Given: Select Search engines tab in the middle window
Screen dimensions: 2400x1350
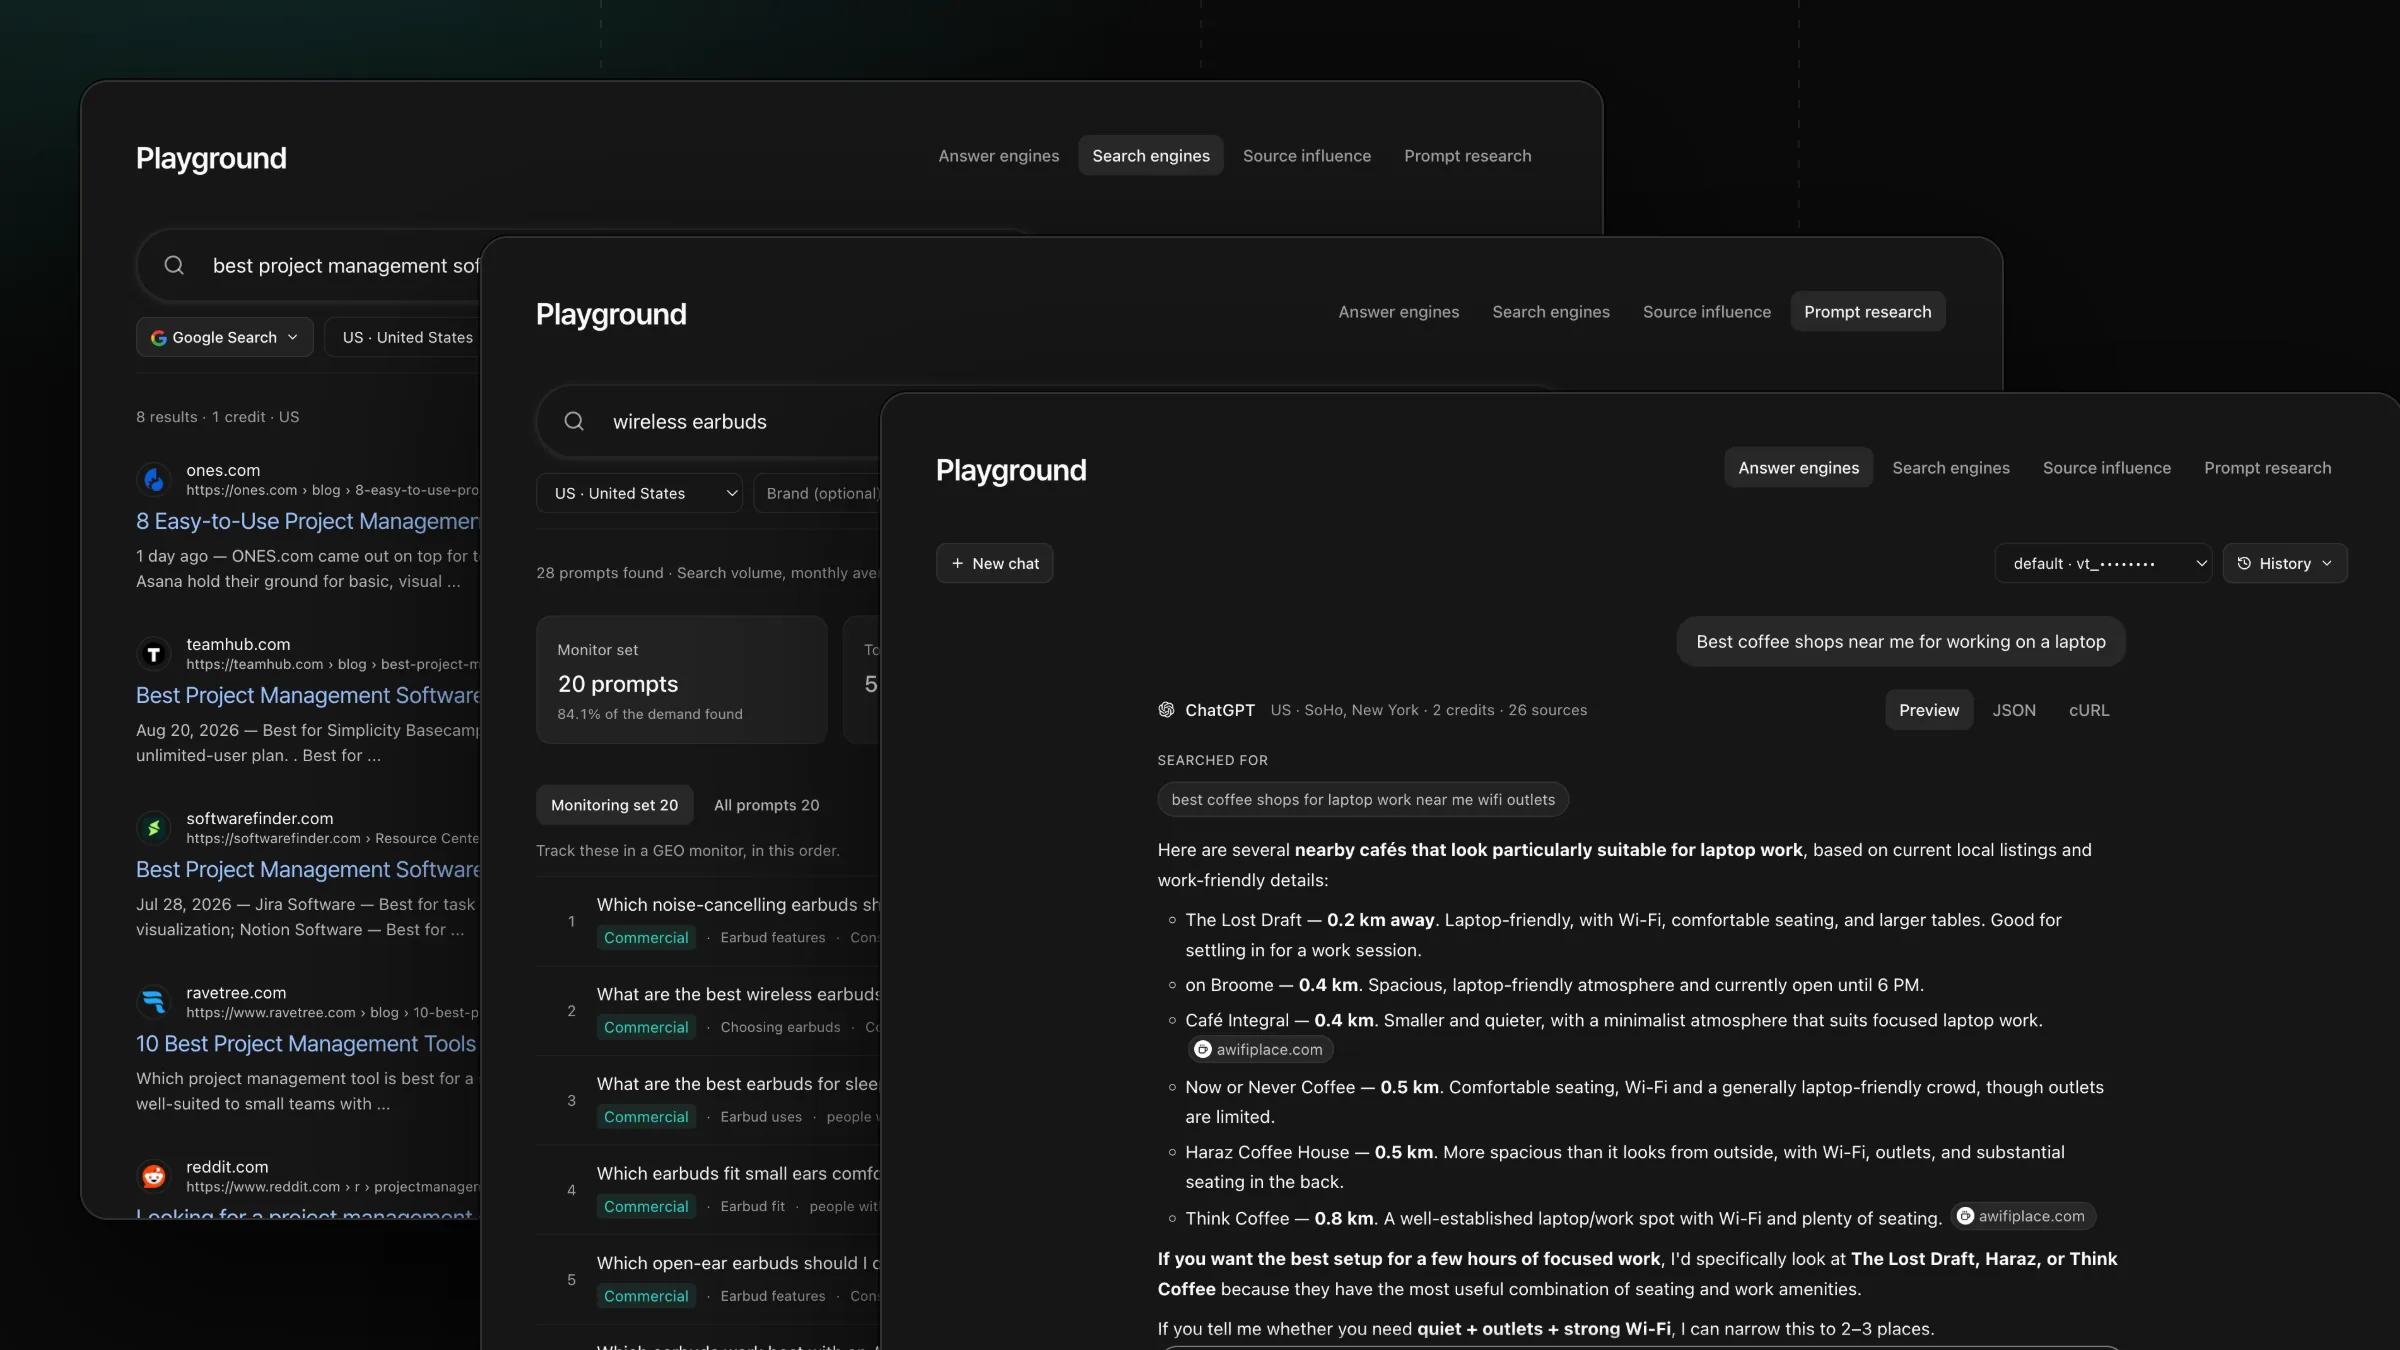Looking at the screenshot, I should pos(1550,311).
